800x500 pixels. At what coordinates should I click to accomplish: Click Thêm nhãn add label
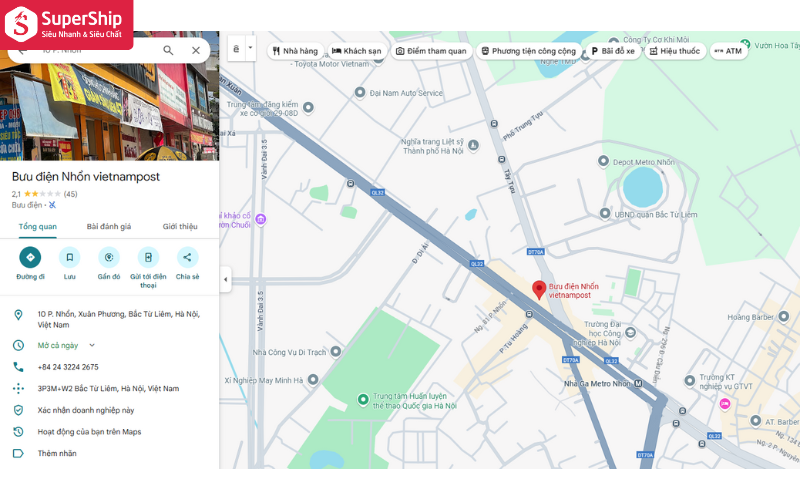(57, 453)
